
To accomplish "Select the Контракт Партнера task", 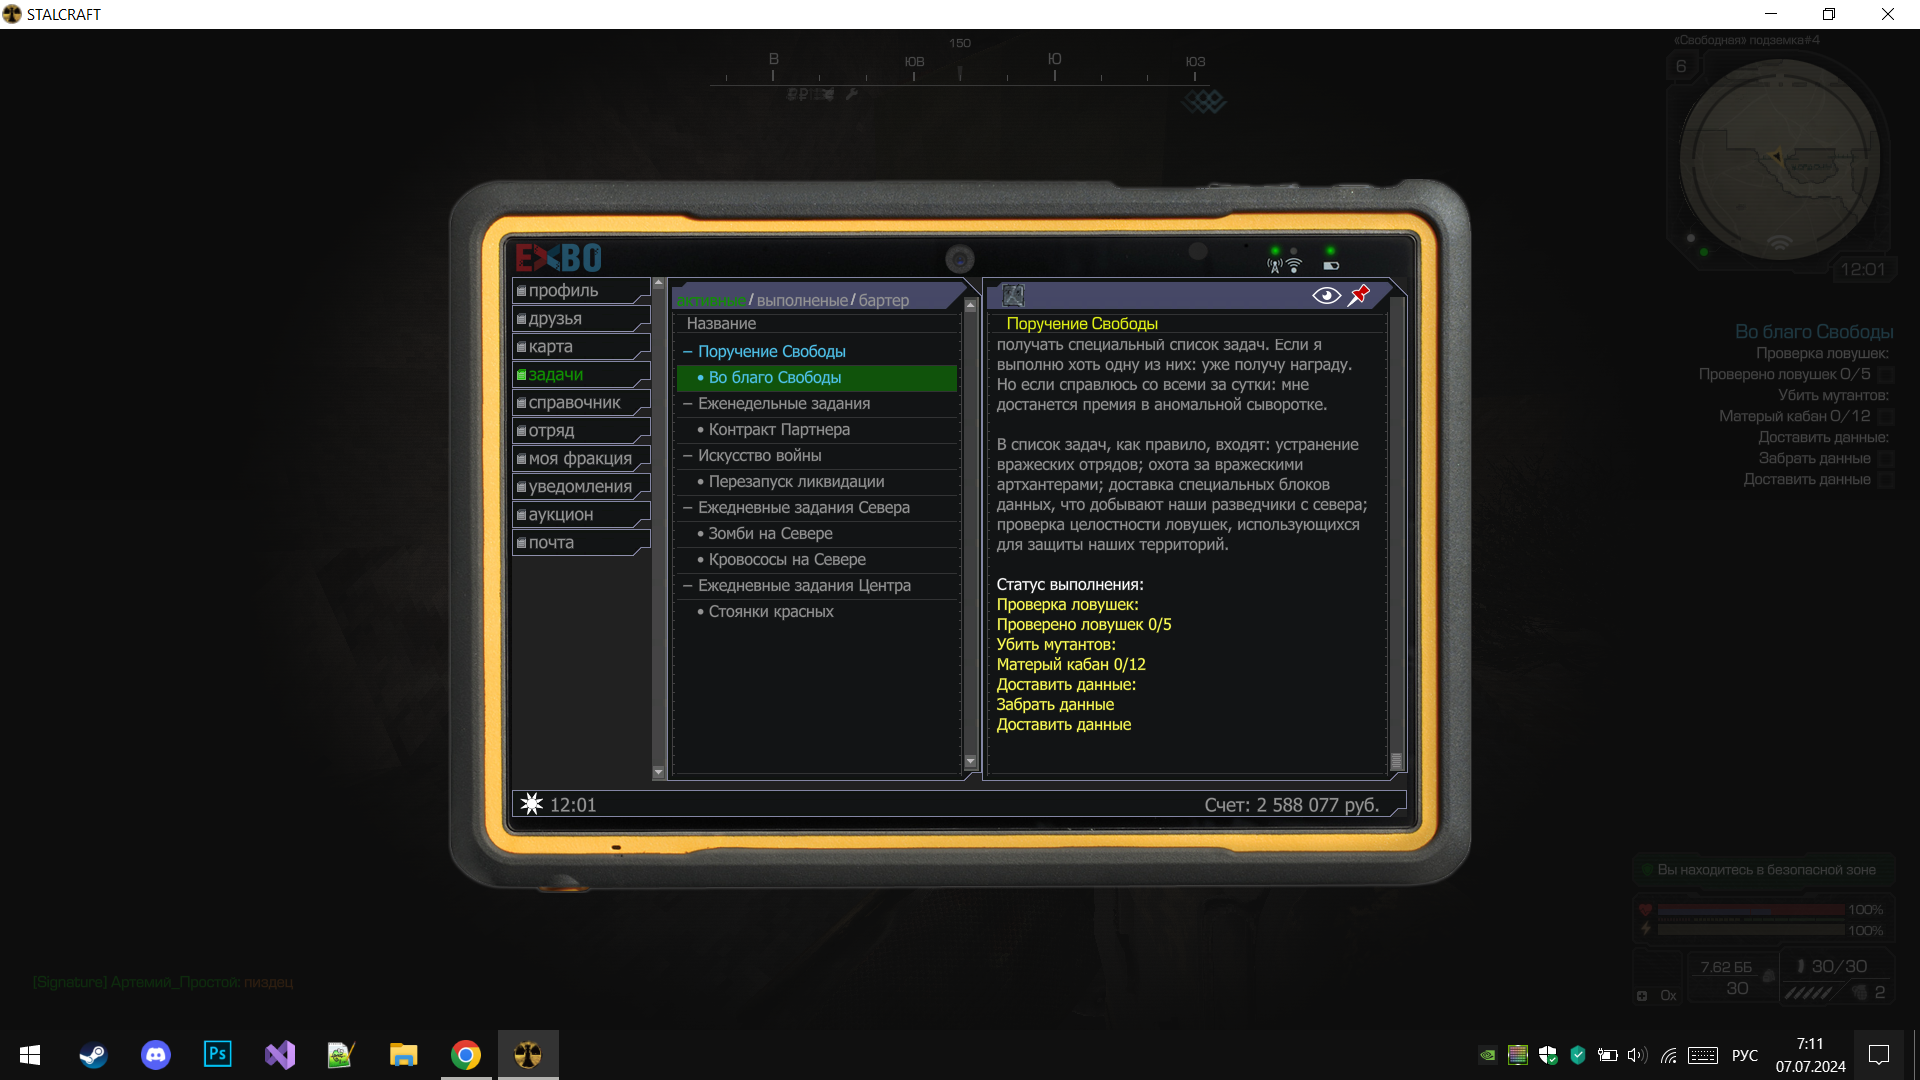I will click(x=817, y=430).
